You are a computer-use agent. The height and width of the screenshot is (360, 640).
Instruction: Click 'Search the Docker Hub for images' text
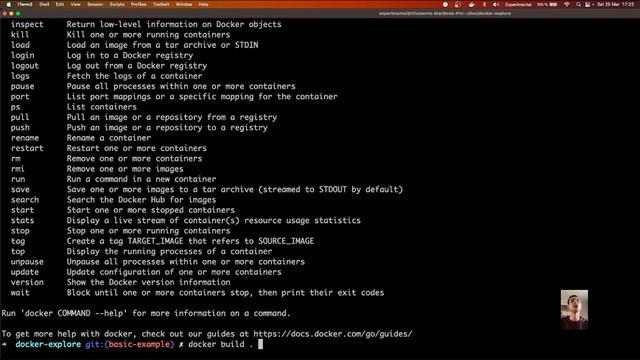[x=141, y=200]
